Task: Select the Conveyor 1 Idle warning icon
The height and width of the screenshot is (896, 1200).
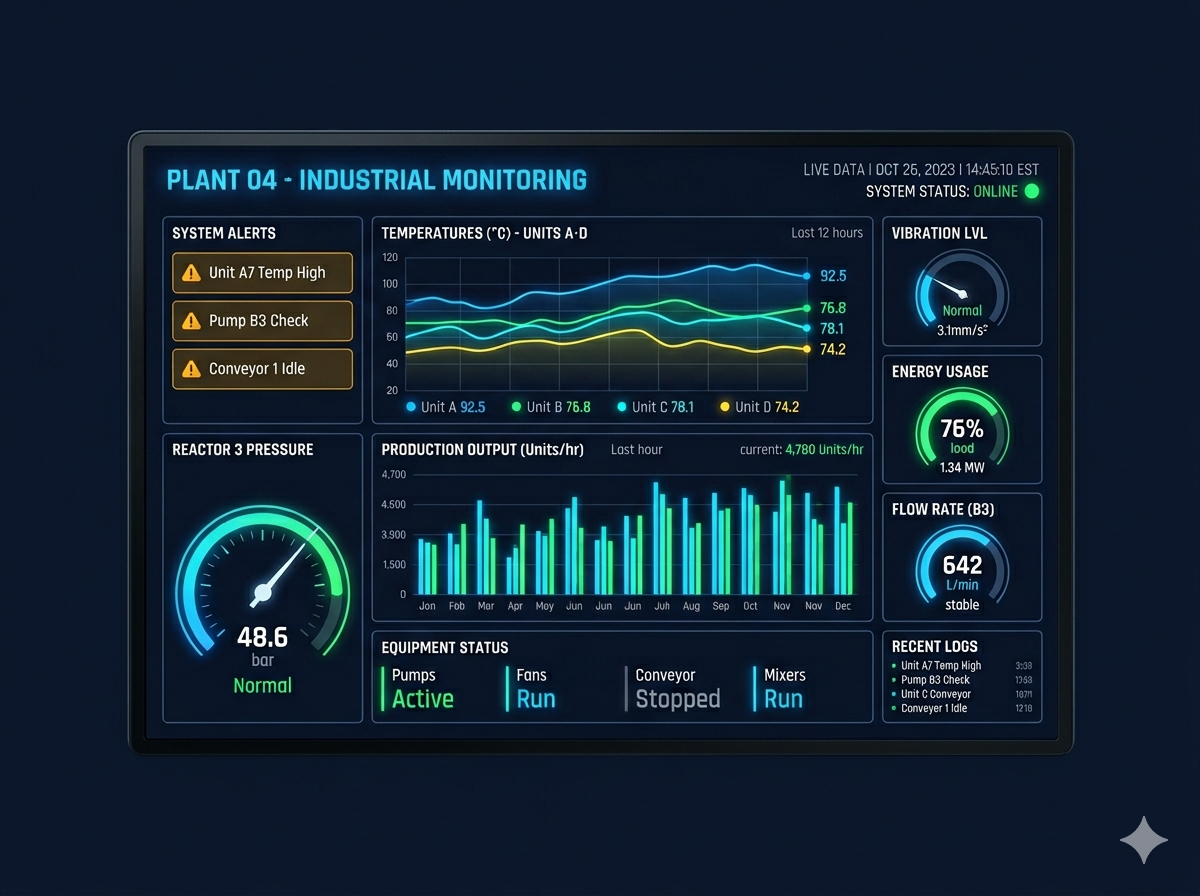Action: 191,368
